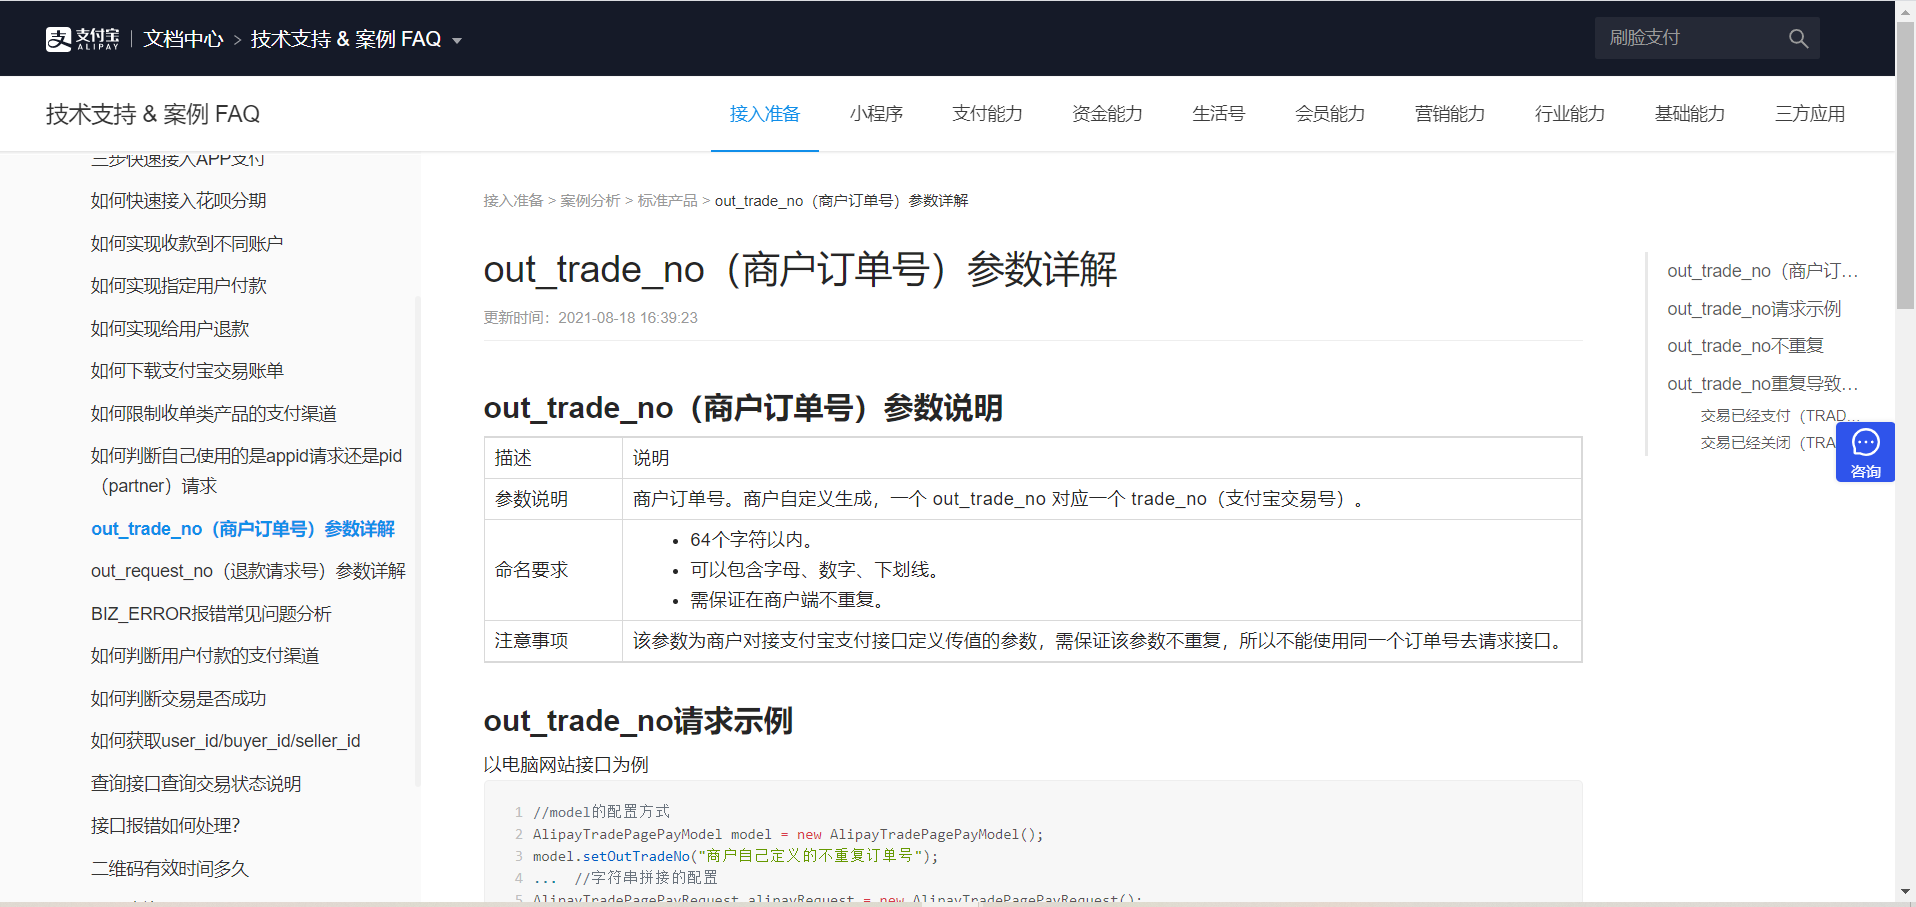The height and width of the screenshot is (907, 1916).
Task: Click table cell 命名要求
Action: [553, 570]
